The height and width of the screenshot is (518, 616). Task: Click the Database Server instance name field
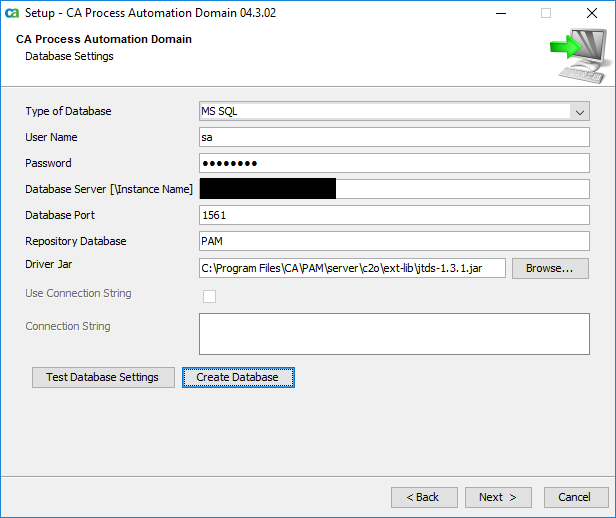[394, 189]
